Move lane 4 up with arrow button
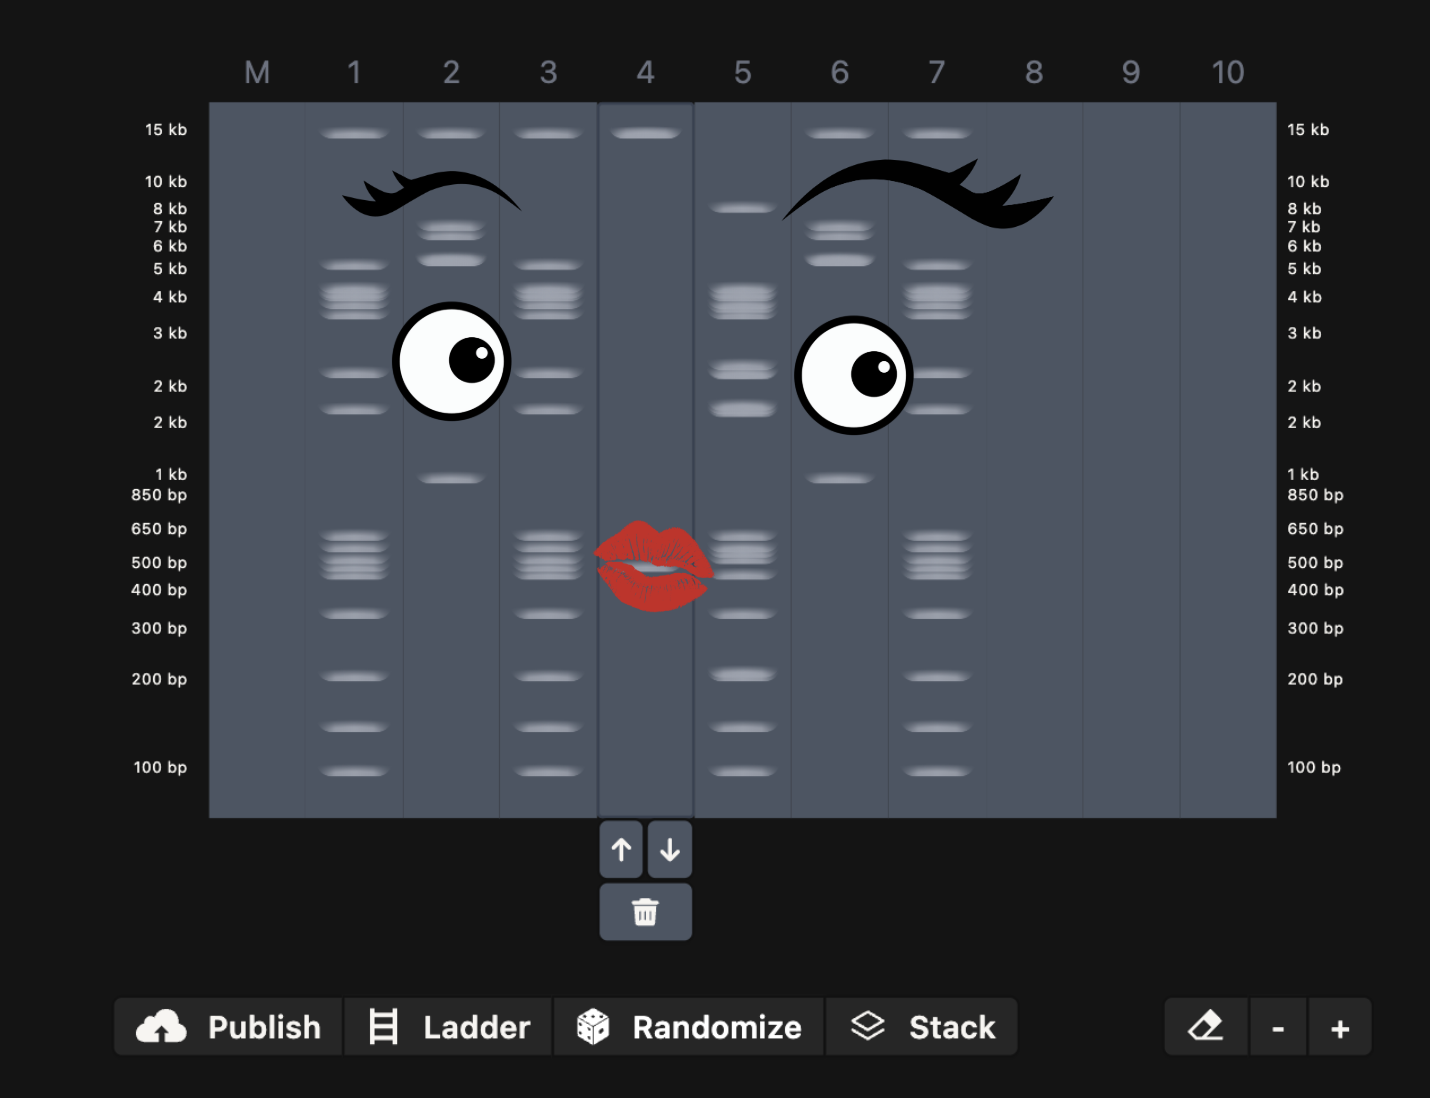 coord(621,850)
